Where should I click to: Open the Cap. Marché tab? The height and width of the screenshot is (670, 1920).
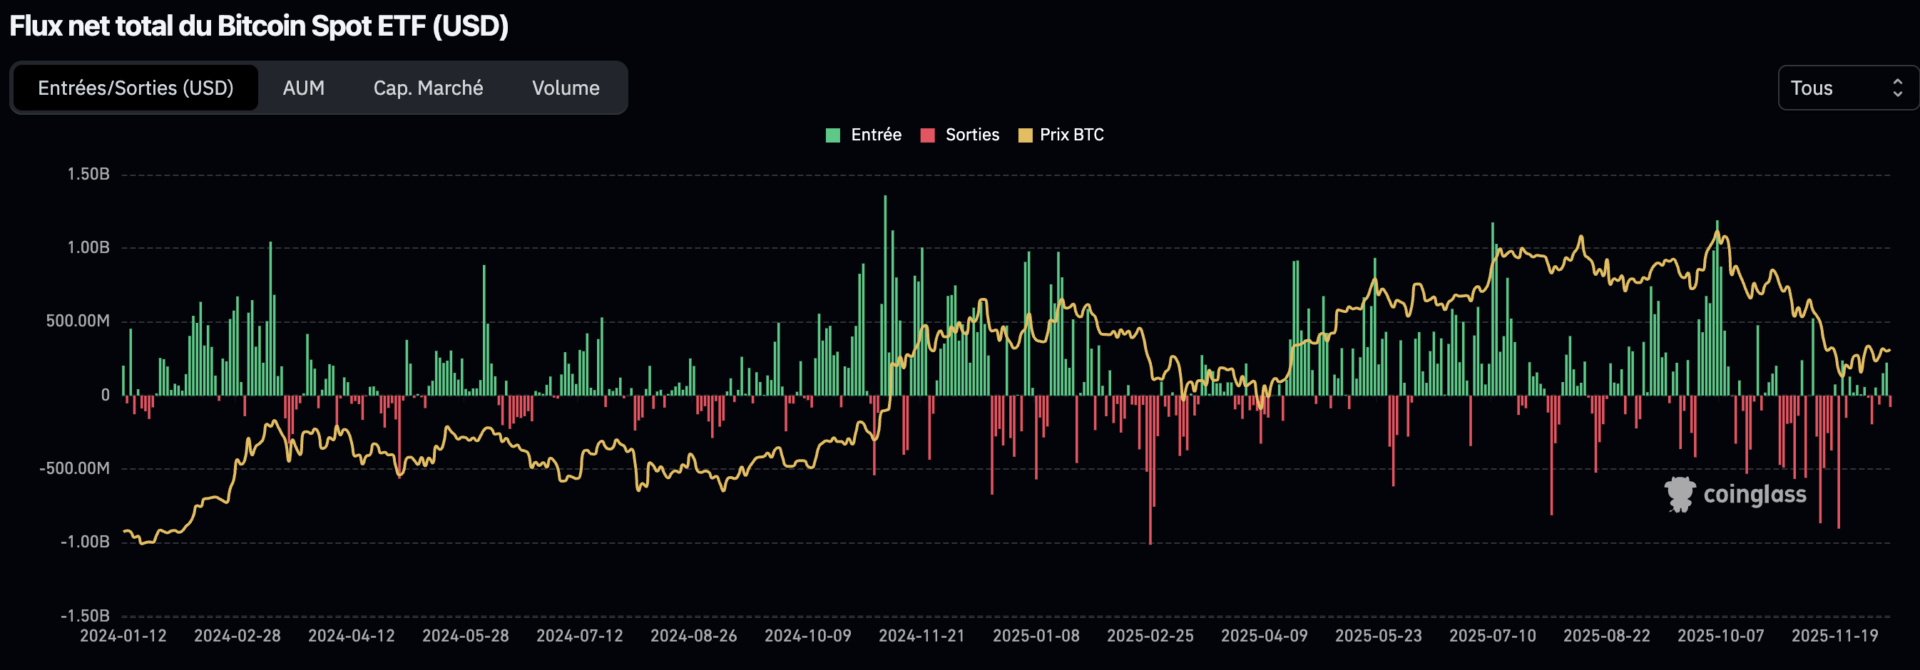pos(428,88)
